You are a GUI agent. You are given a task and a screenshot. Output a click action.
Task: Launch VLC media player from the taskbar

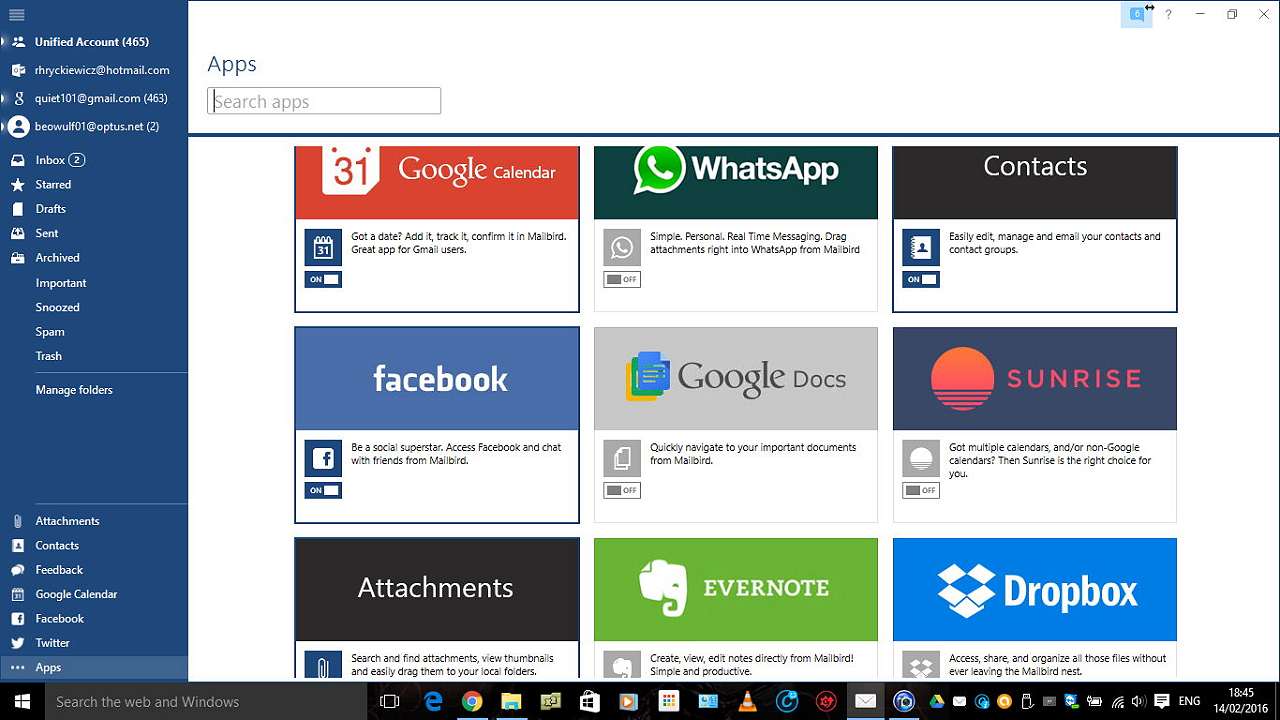747,701
